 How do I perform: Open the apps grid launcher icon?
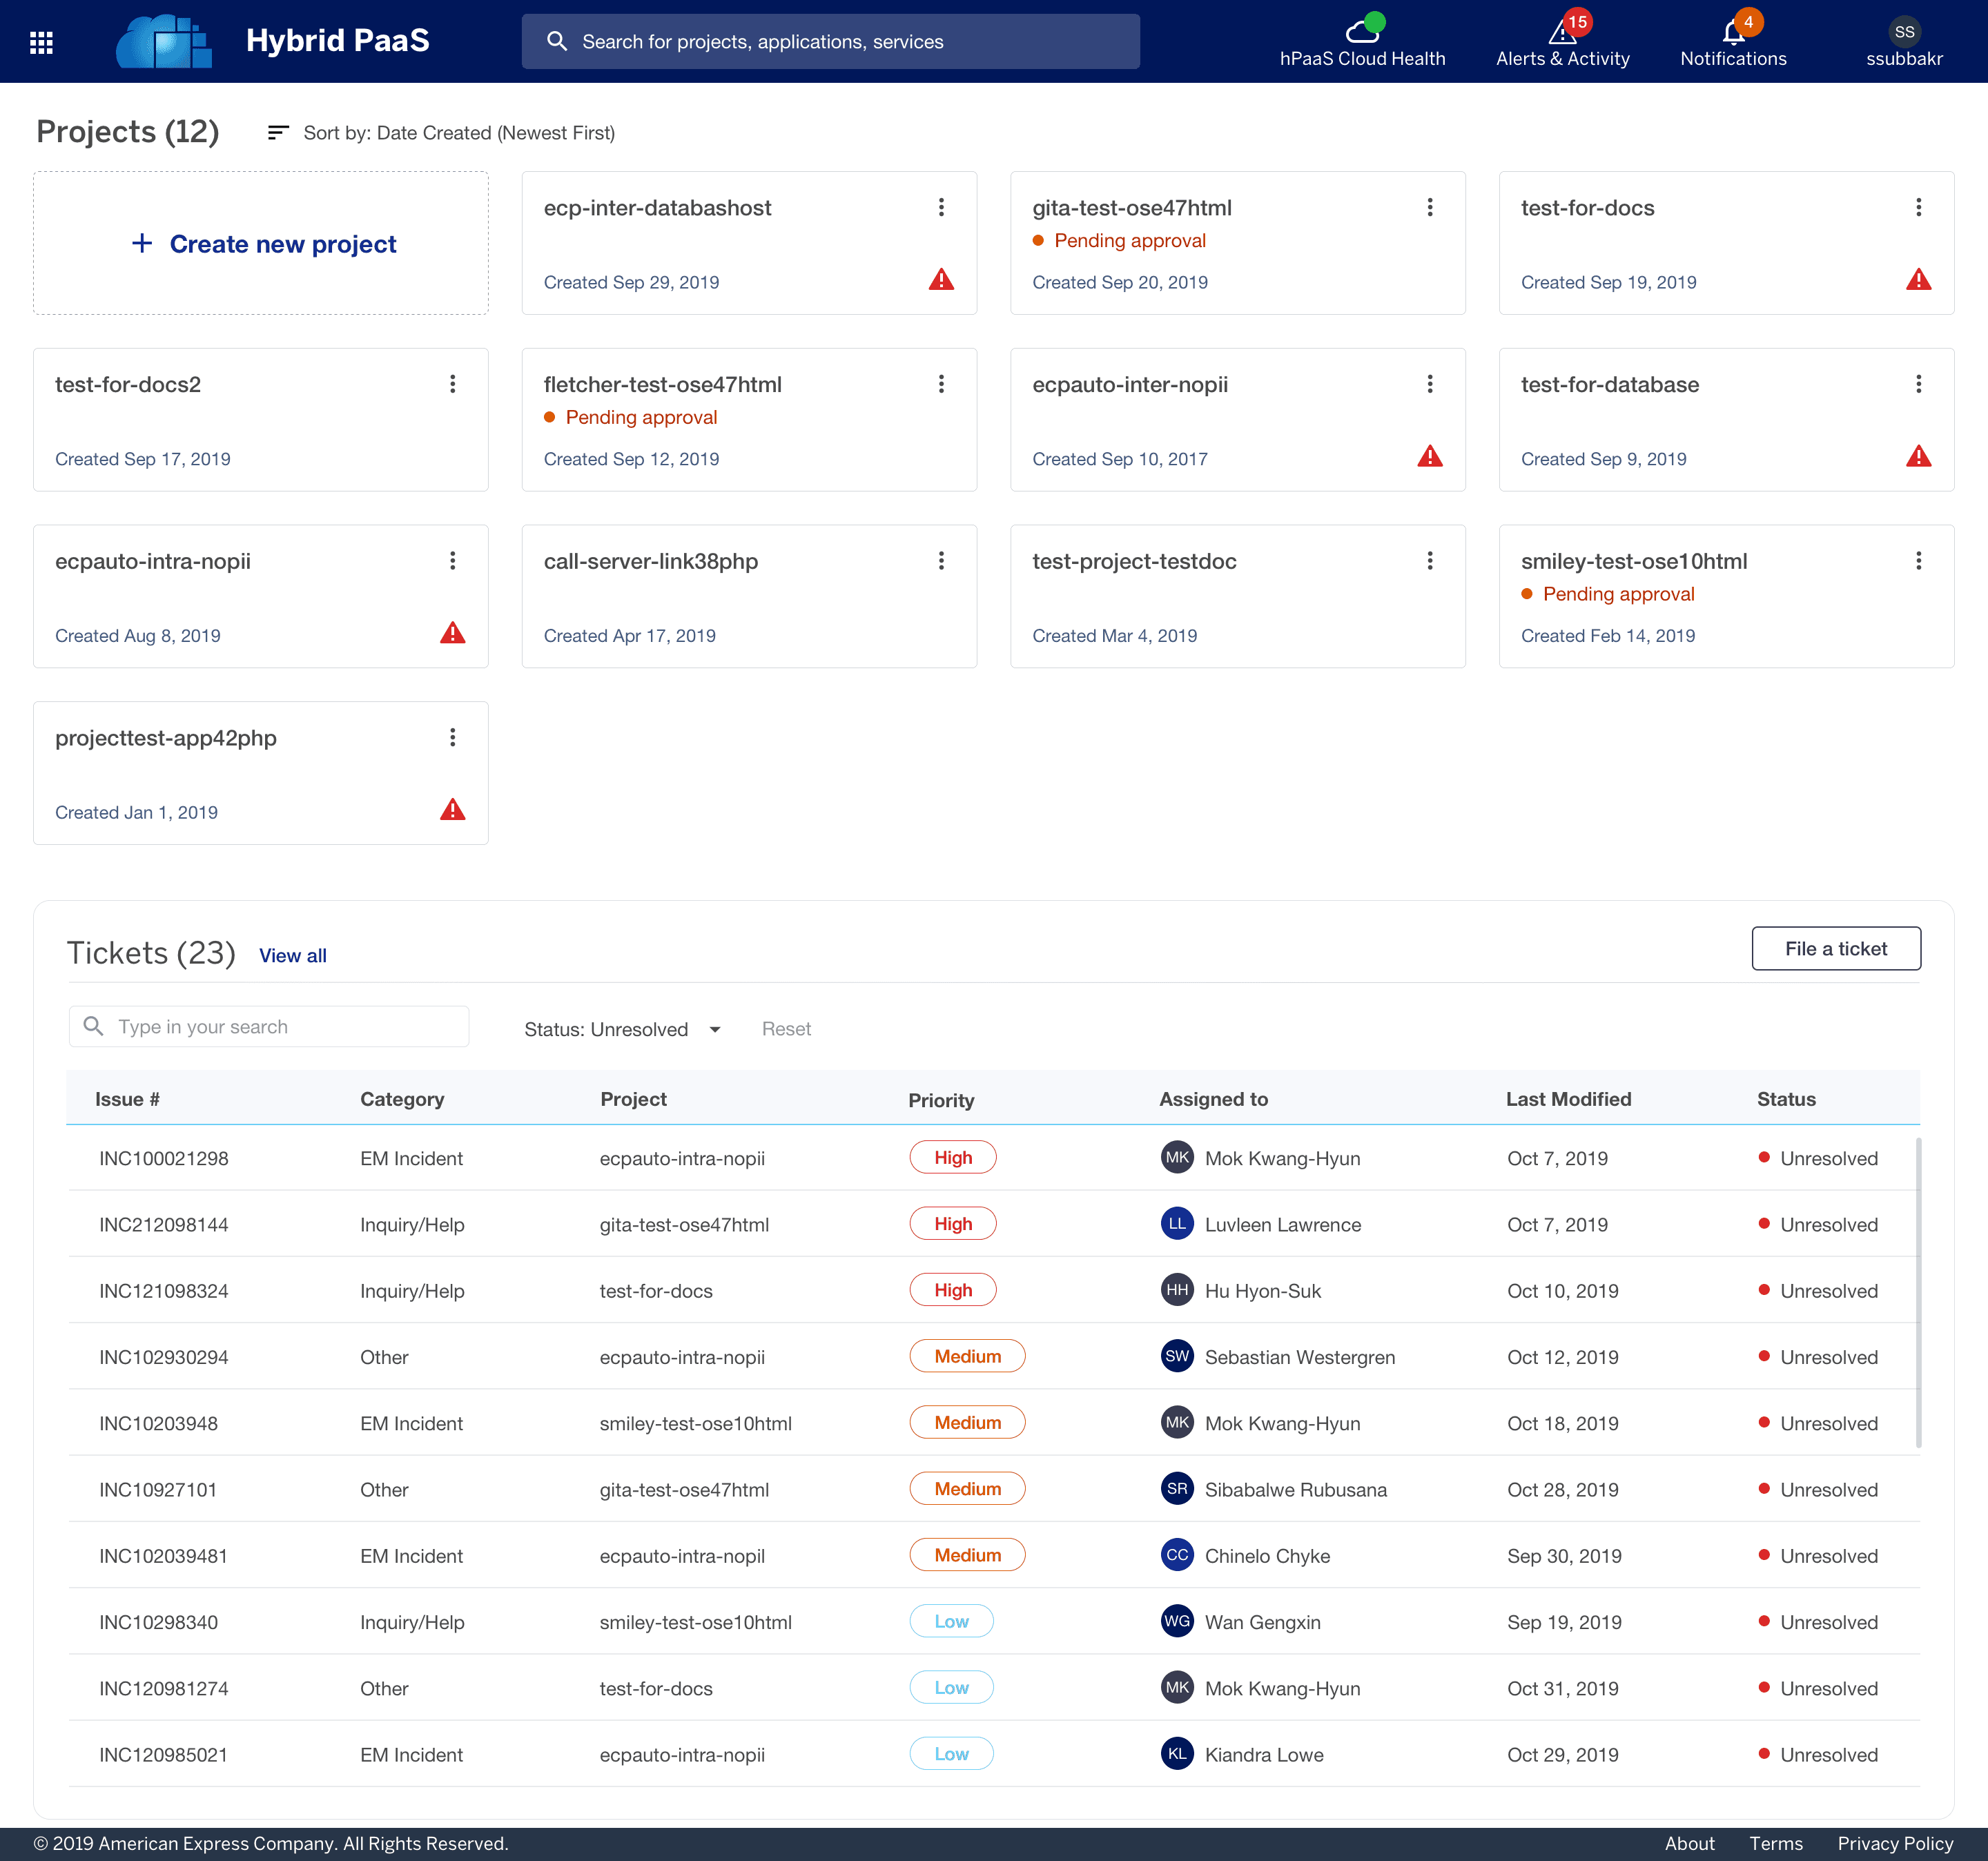point(41,42)
